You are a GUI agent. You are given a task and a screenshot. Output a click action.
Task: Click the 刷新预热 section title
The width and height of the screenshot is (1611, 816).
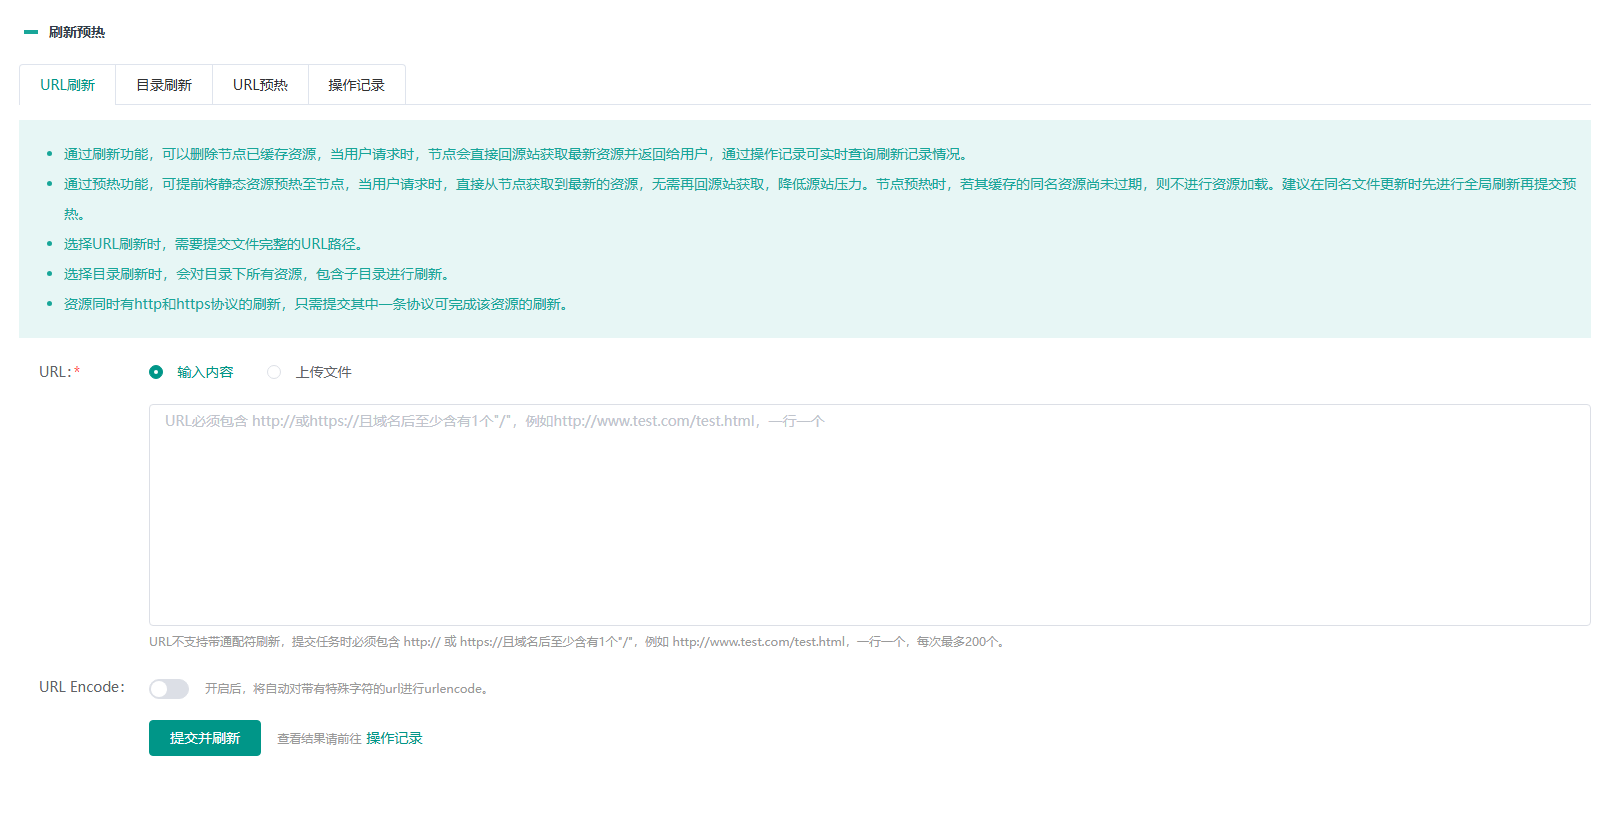click(77, 32)
